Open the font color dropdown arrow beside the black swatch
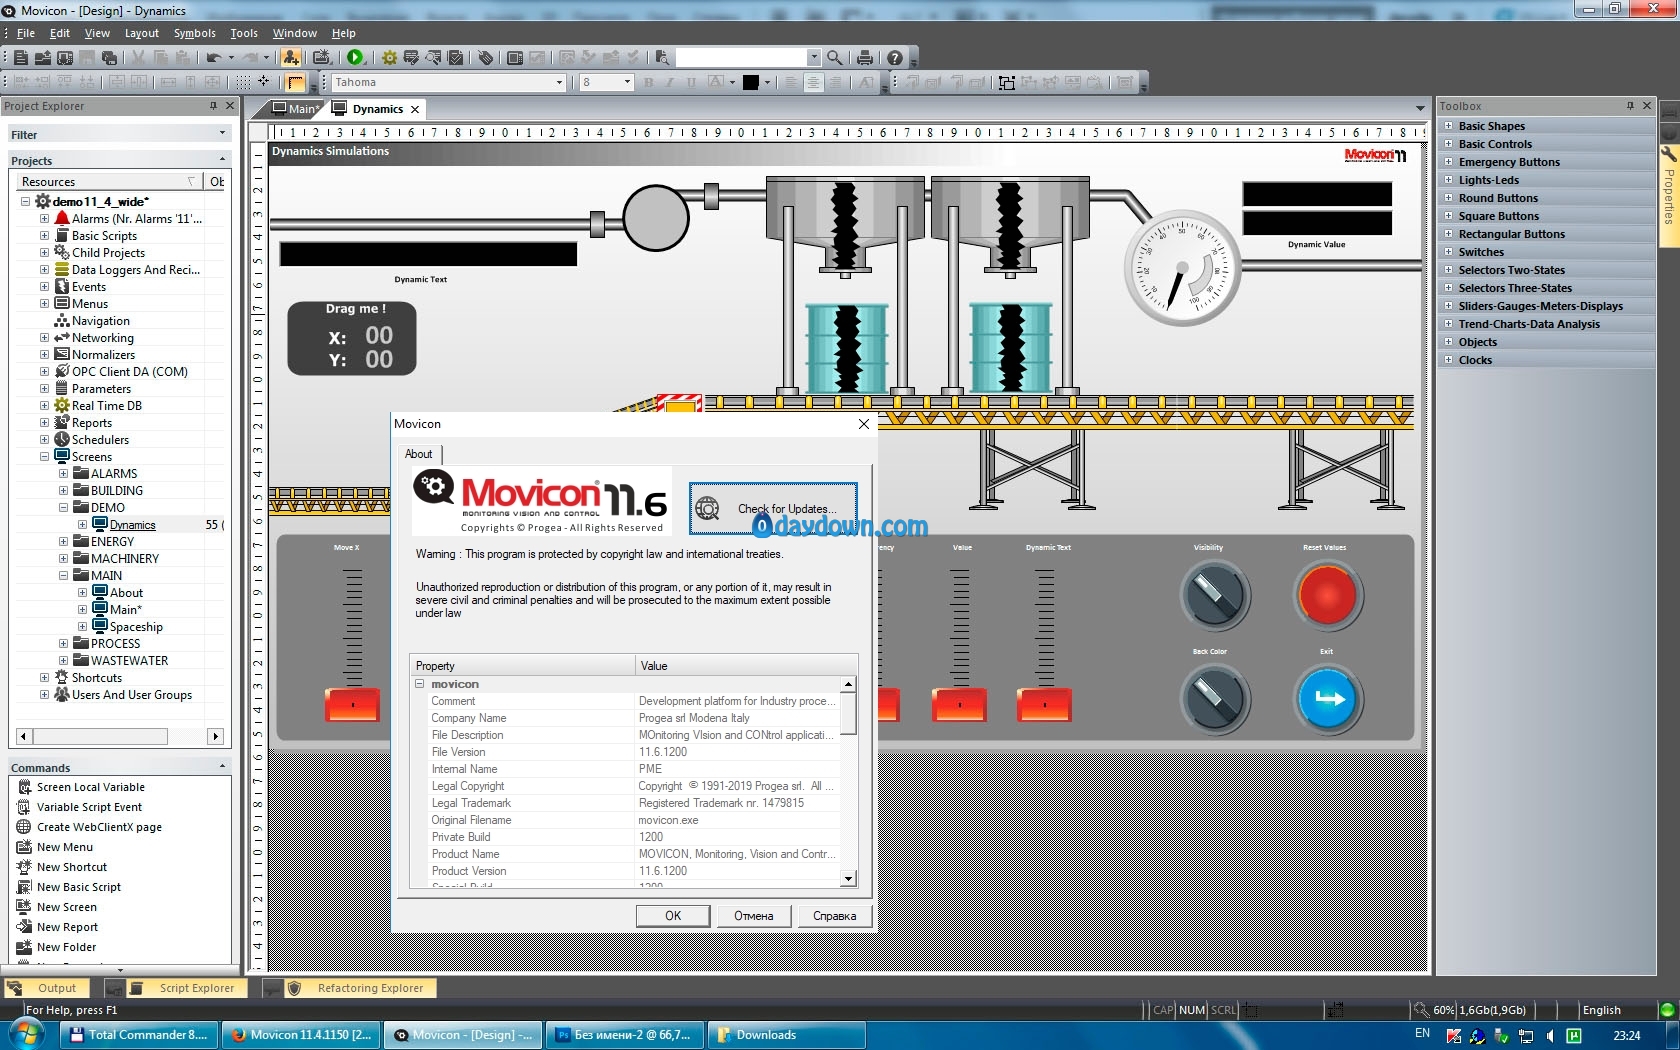This screenshot has width=1680, height=1050. (767, 82)
